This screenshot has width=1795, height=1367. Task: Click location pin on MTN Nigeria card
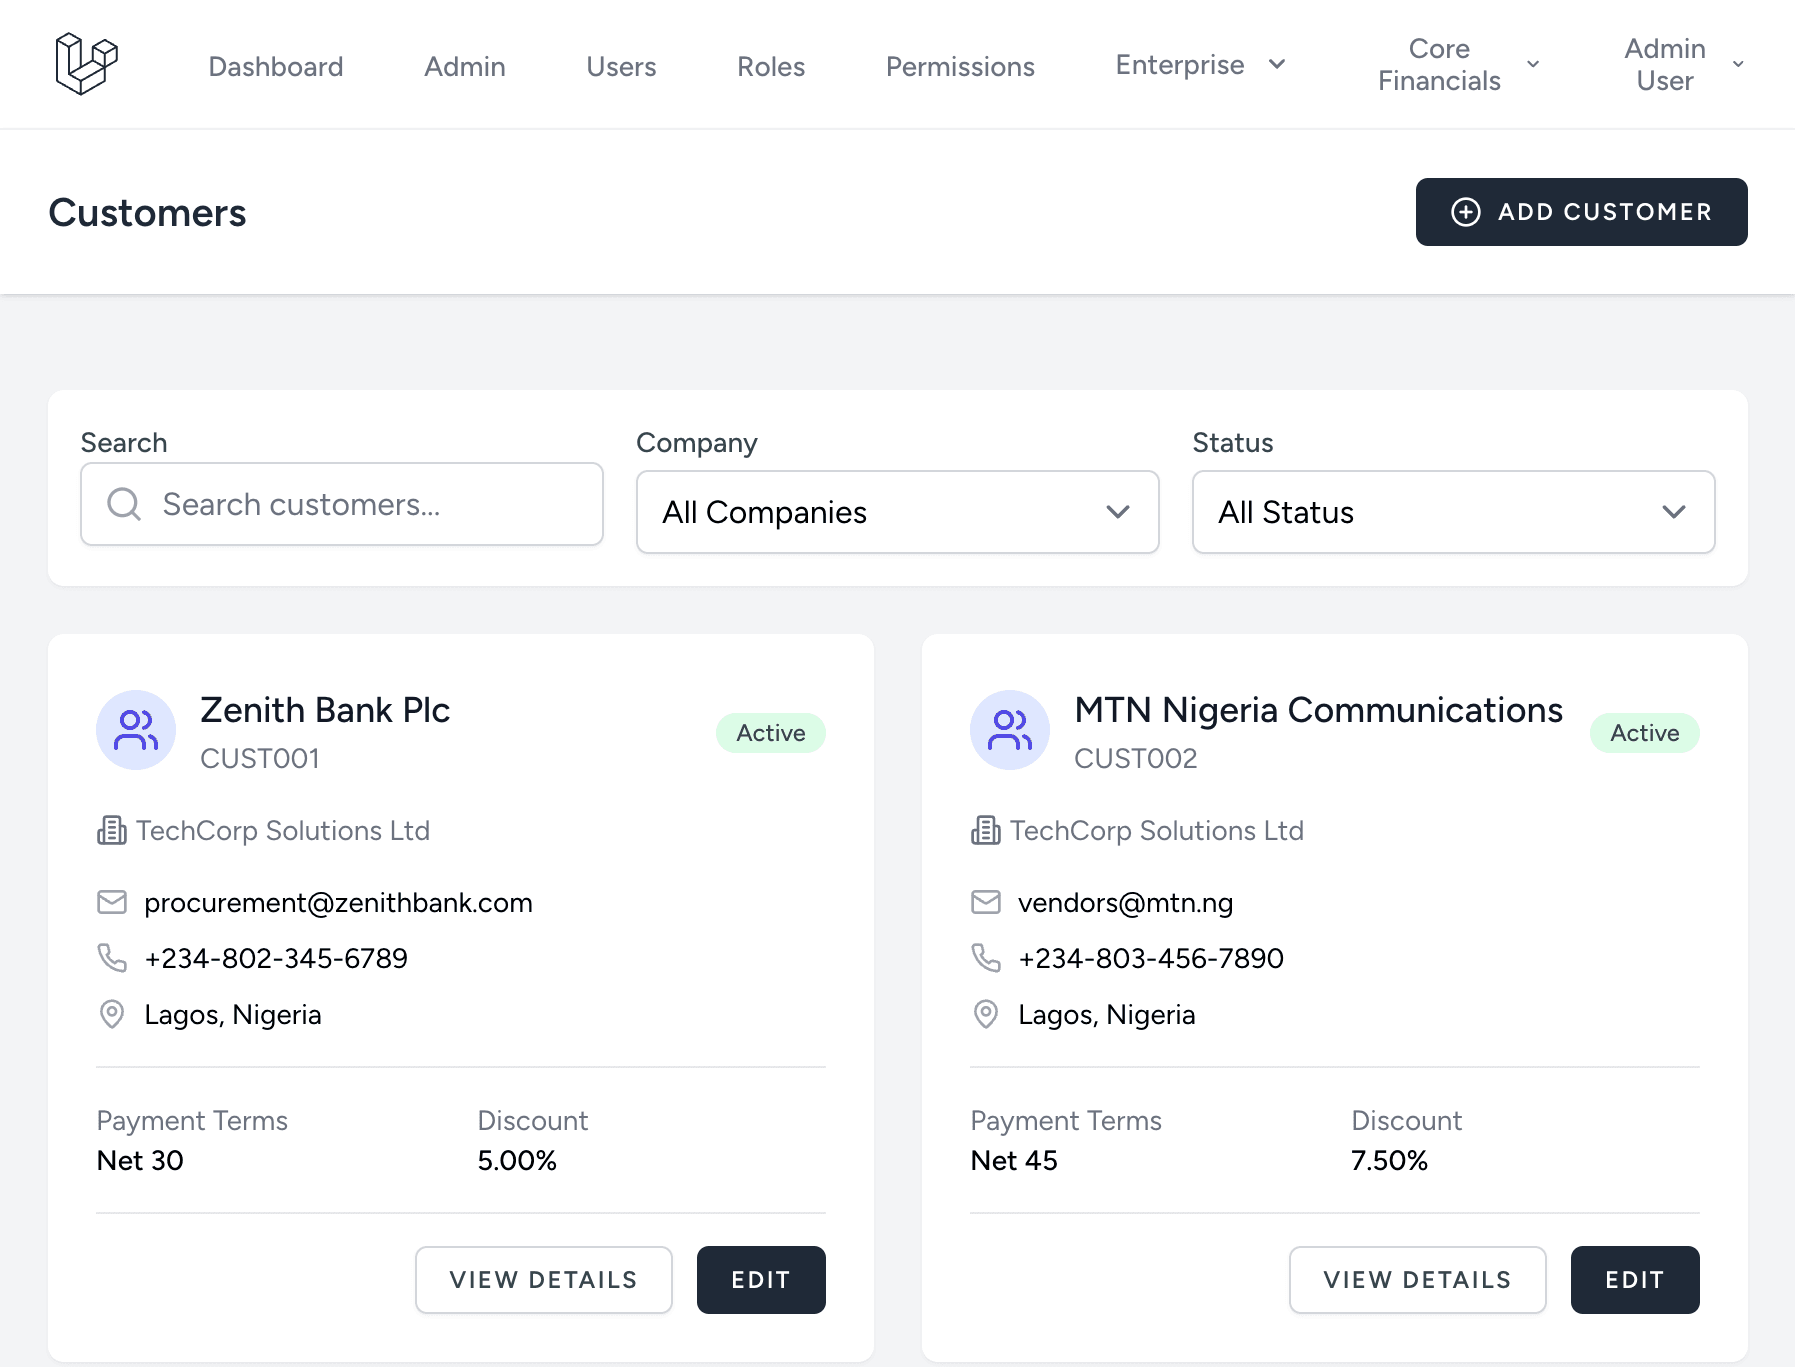[x=986, y=1014]
